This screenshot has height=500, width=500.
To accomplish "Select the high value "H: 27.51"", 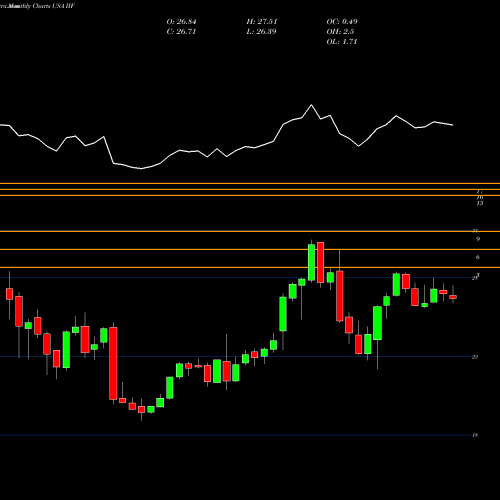I will coord(262,22).
